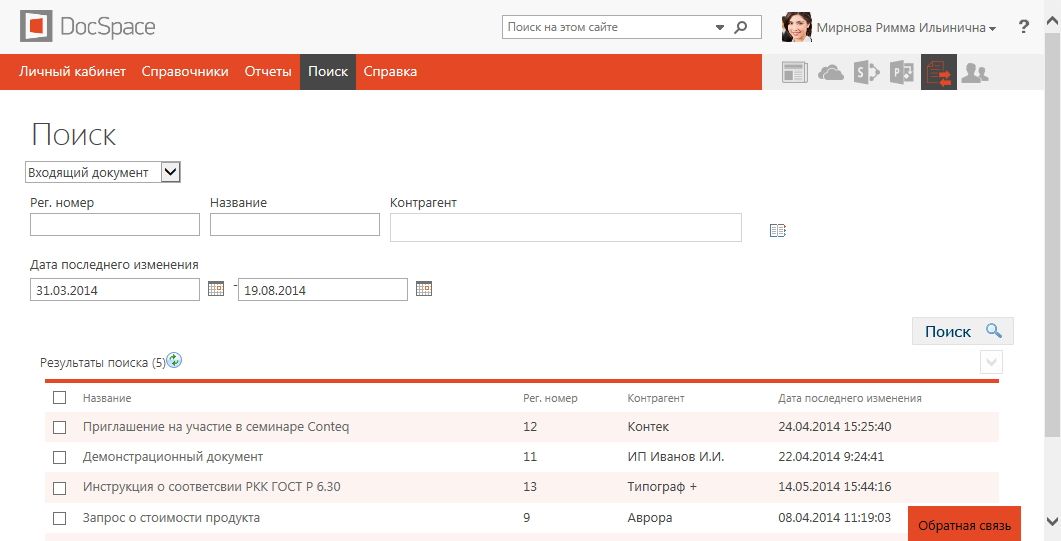Viewport: 1061px width, 541px height.
Task: Expand the results panel chevron button
Action: point(991,362)
